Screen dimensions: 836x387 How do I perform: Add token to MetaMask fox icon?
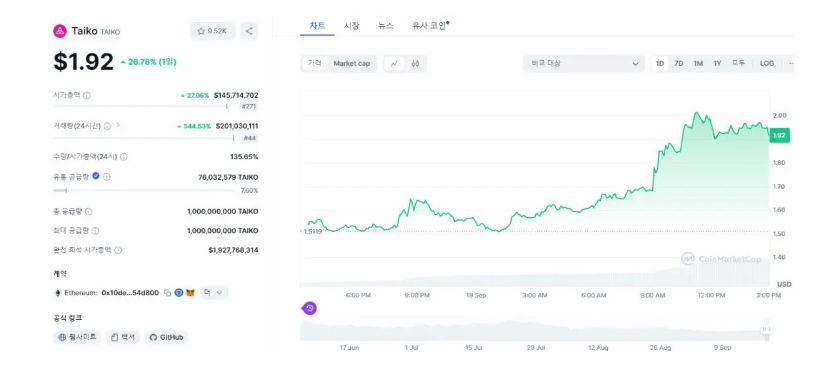tap(190, 293)
